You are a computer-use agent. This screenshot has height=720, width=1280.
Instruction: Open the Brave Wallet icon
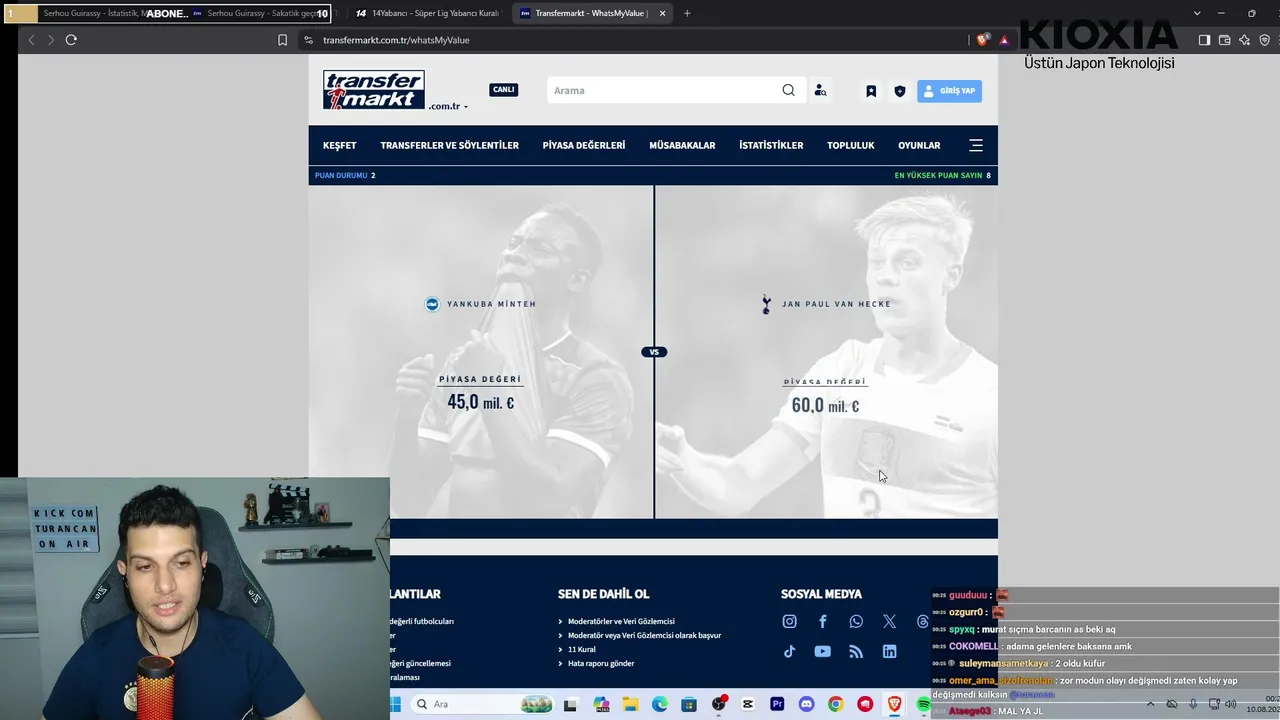(1224, 40)
